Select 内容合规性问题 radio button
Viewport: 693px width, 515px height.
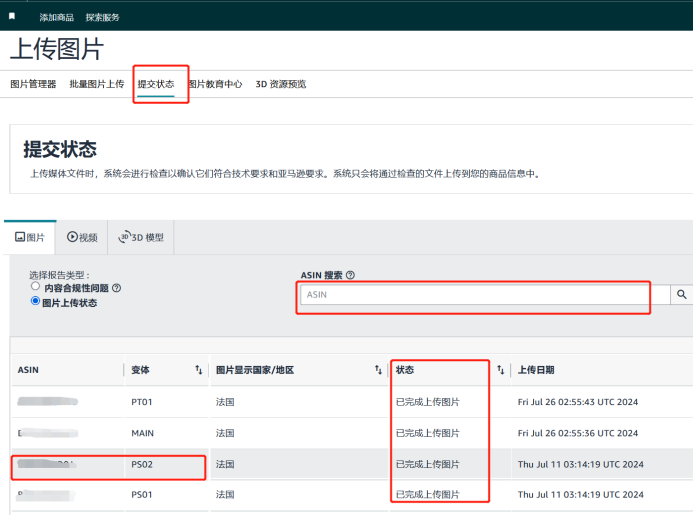click(x=35, y=286)
